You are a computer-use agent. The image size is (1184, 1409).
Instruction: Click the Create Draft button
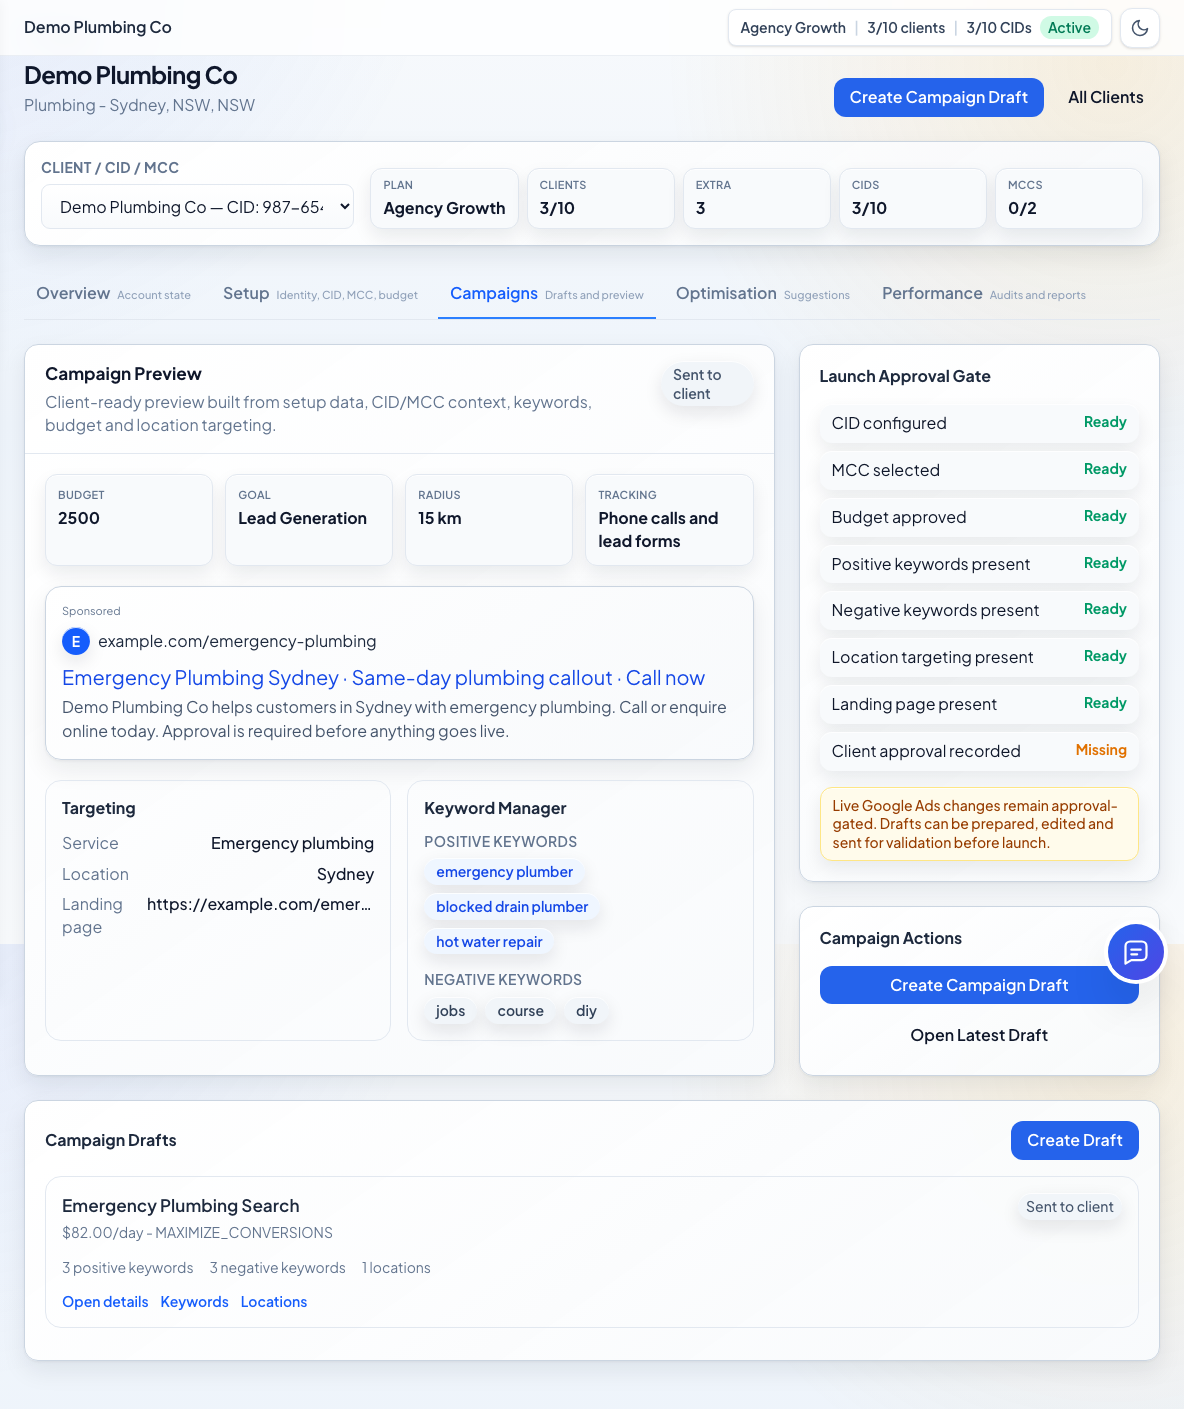[1075, 1140]
